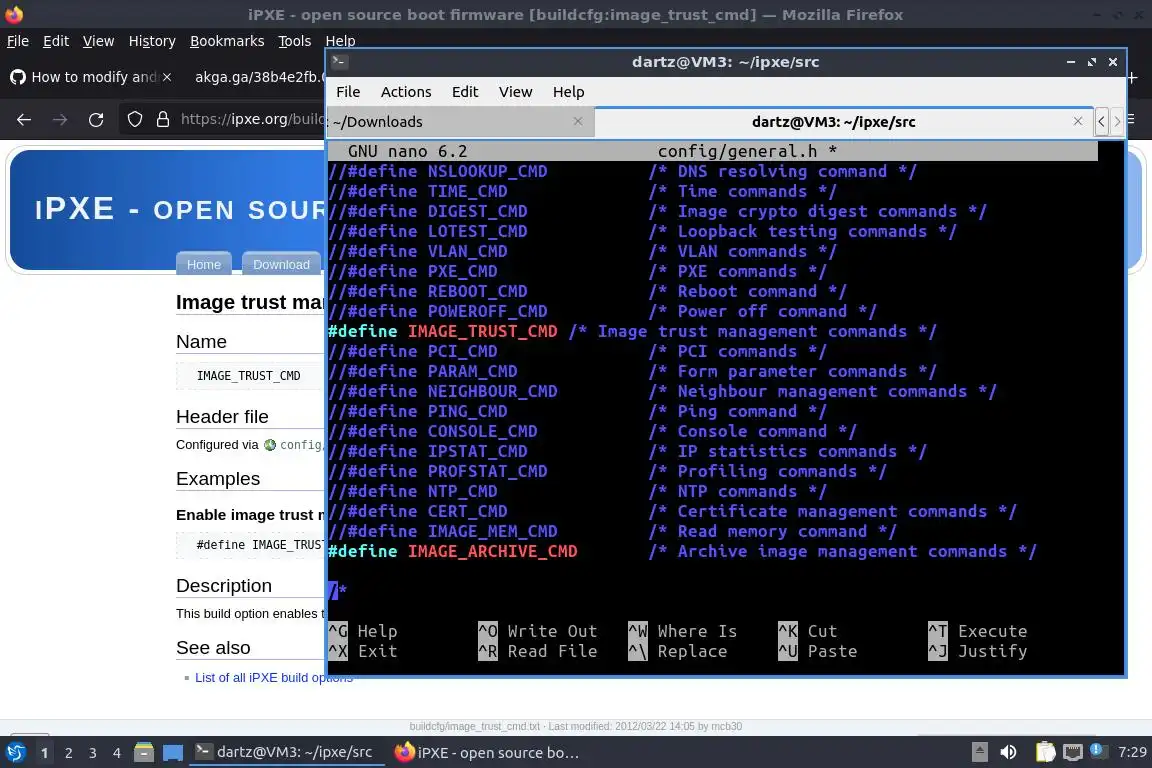Reload the page in Firefox
This screenshot has width=1152, height=768.
tap(96, 120)
